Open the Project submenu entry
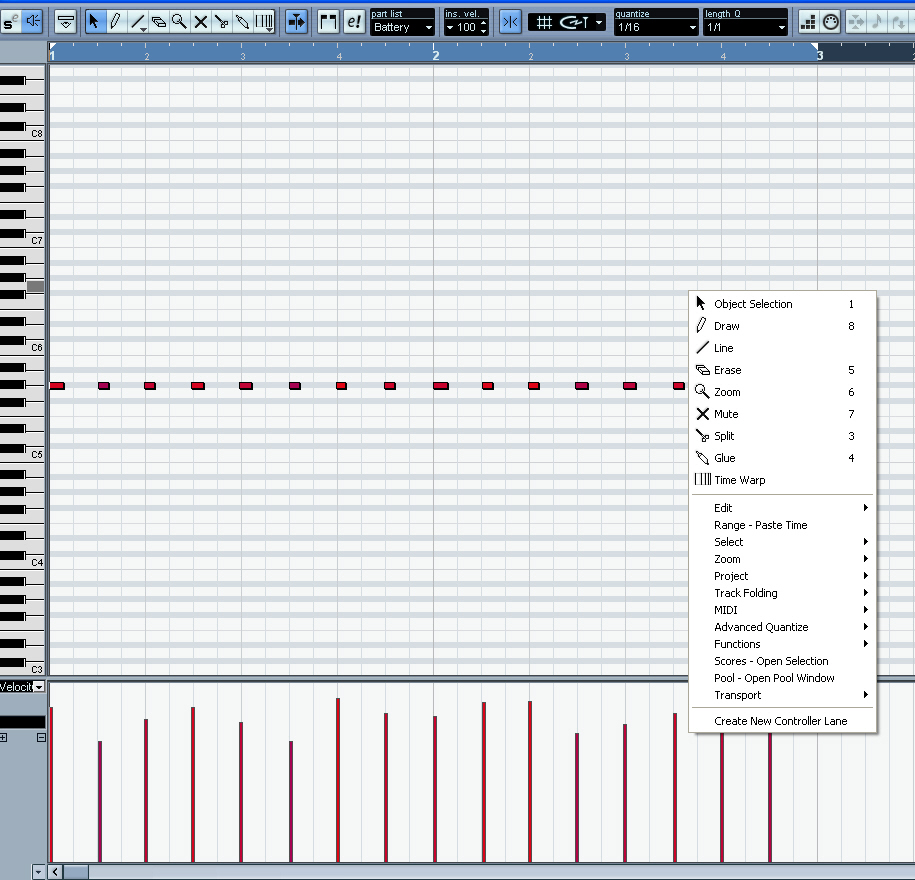915x880 pixels. (782, 576)
